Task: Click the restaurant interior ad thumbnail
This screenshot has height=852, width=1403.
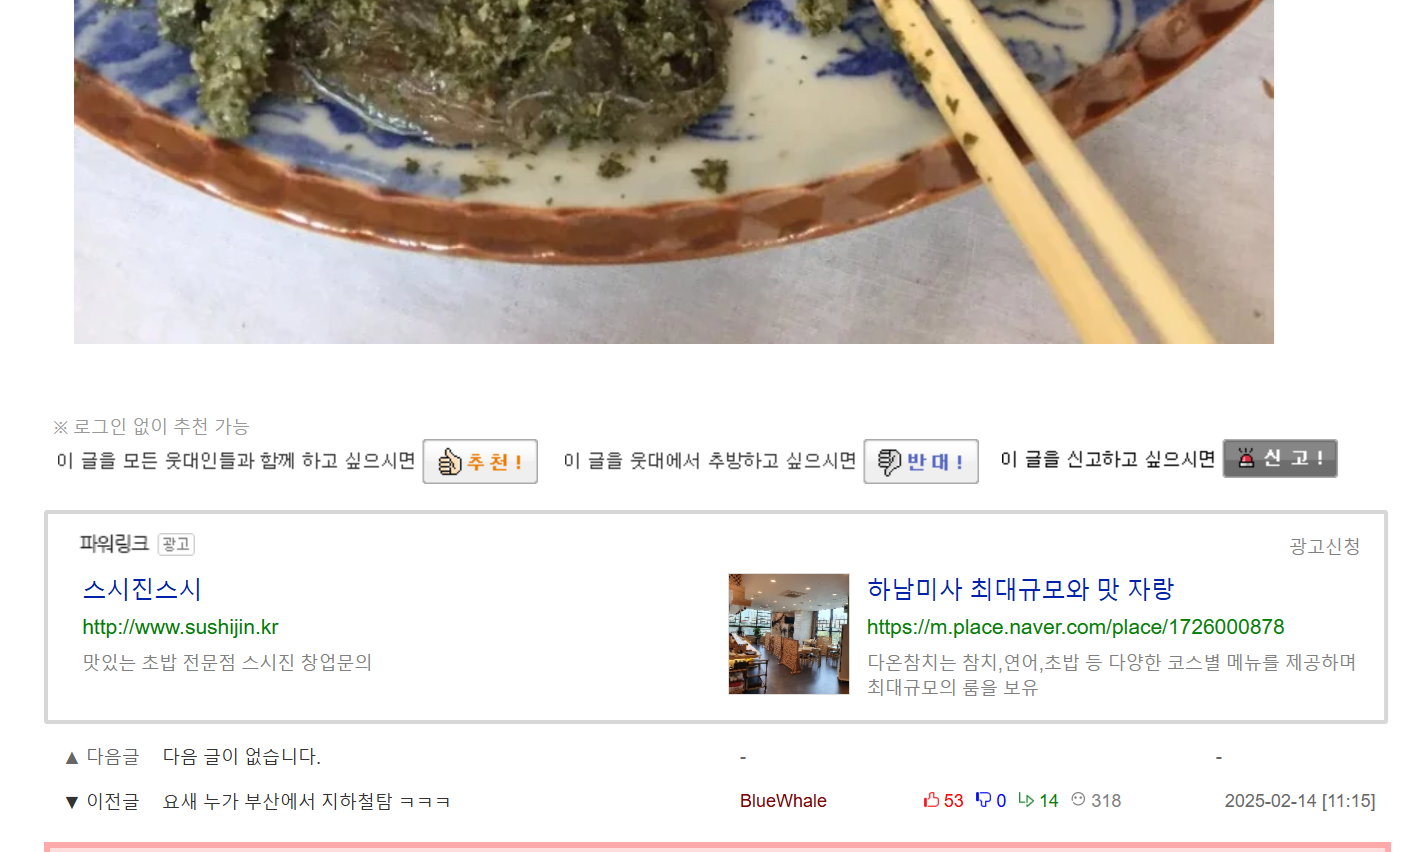Action: pyautogui.click(x=789, y=634)
